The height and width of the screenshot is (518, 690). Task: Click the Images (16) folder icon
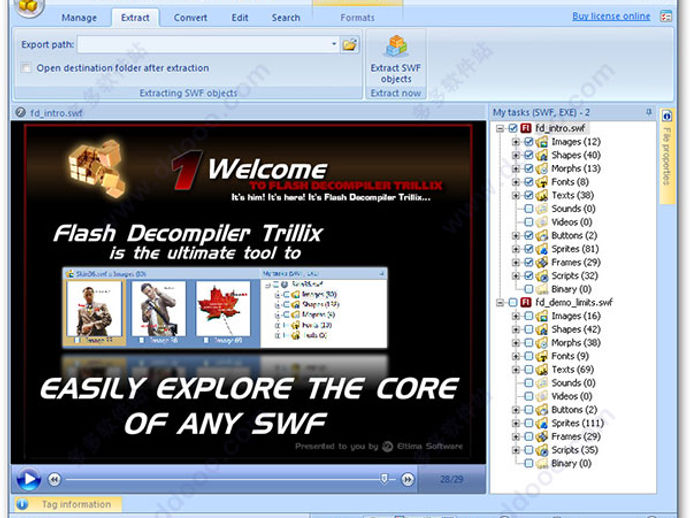[x=542, y=316]
